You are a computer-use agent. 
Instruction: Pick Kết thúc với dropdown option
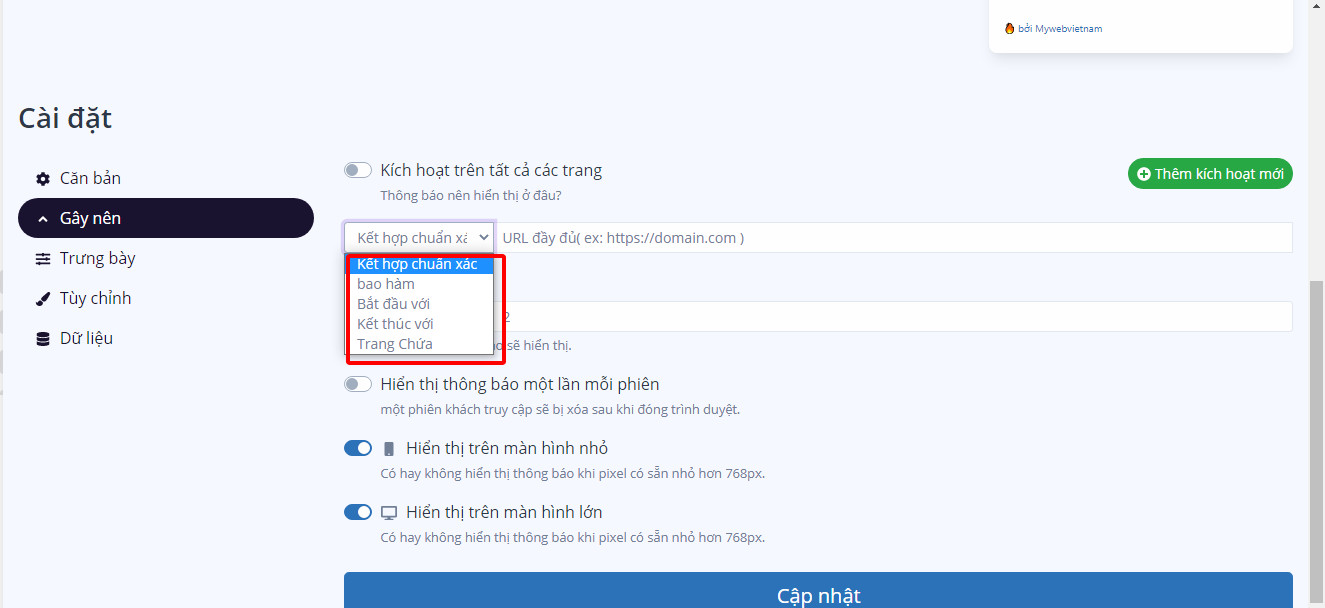pos(395,324)
